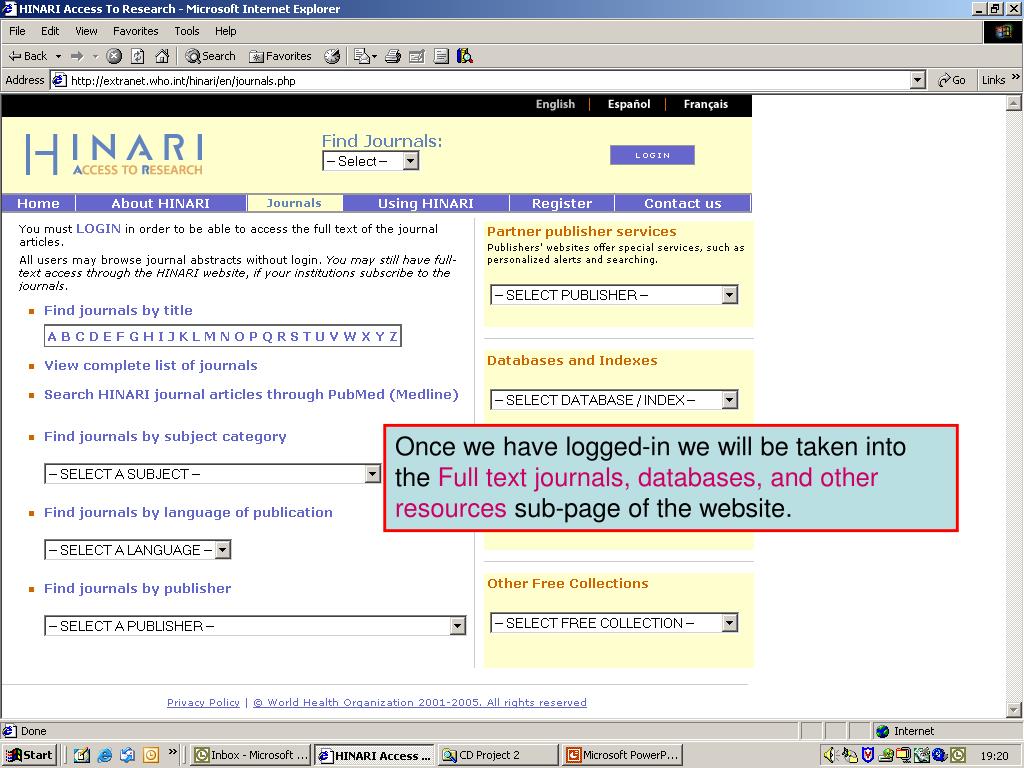Click the Refresh page icon
Viewport: 1024px width, 768px height.
[x=138, y=56]
